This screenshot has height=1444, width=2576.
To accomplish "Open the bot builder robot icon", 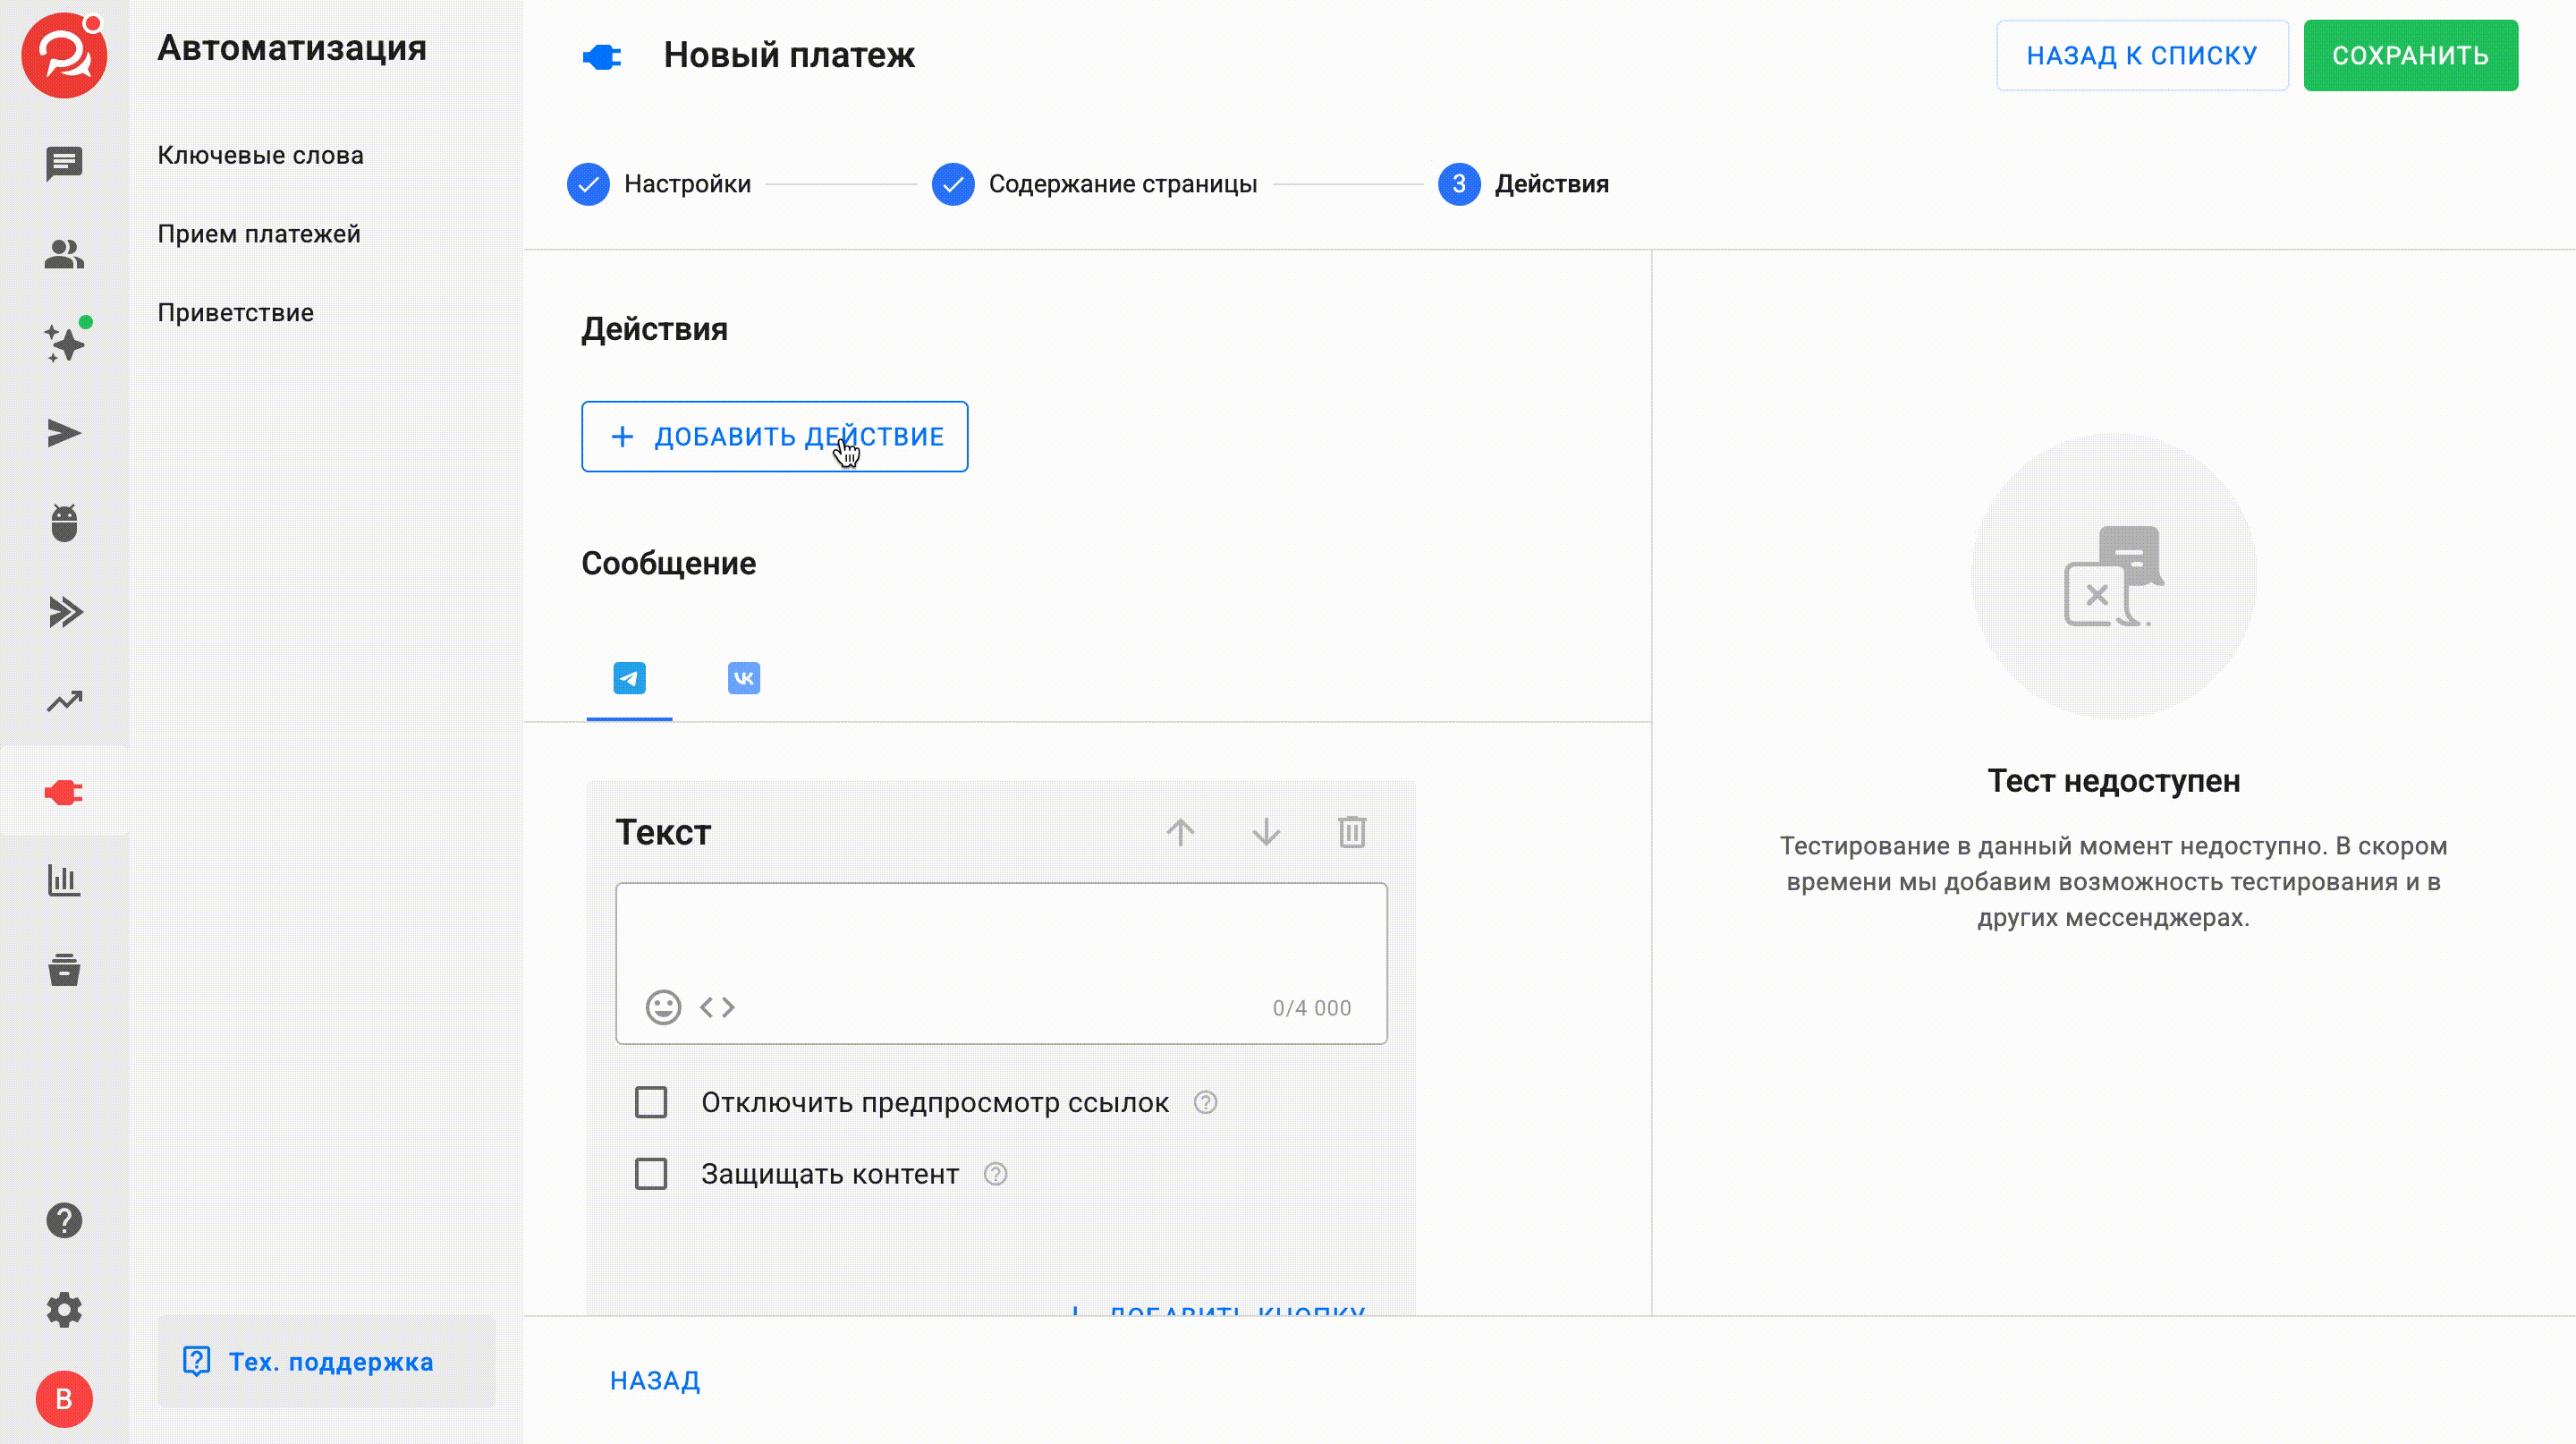I will 64,523.
